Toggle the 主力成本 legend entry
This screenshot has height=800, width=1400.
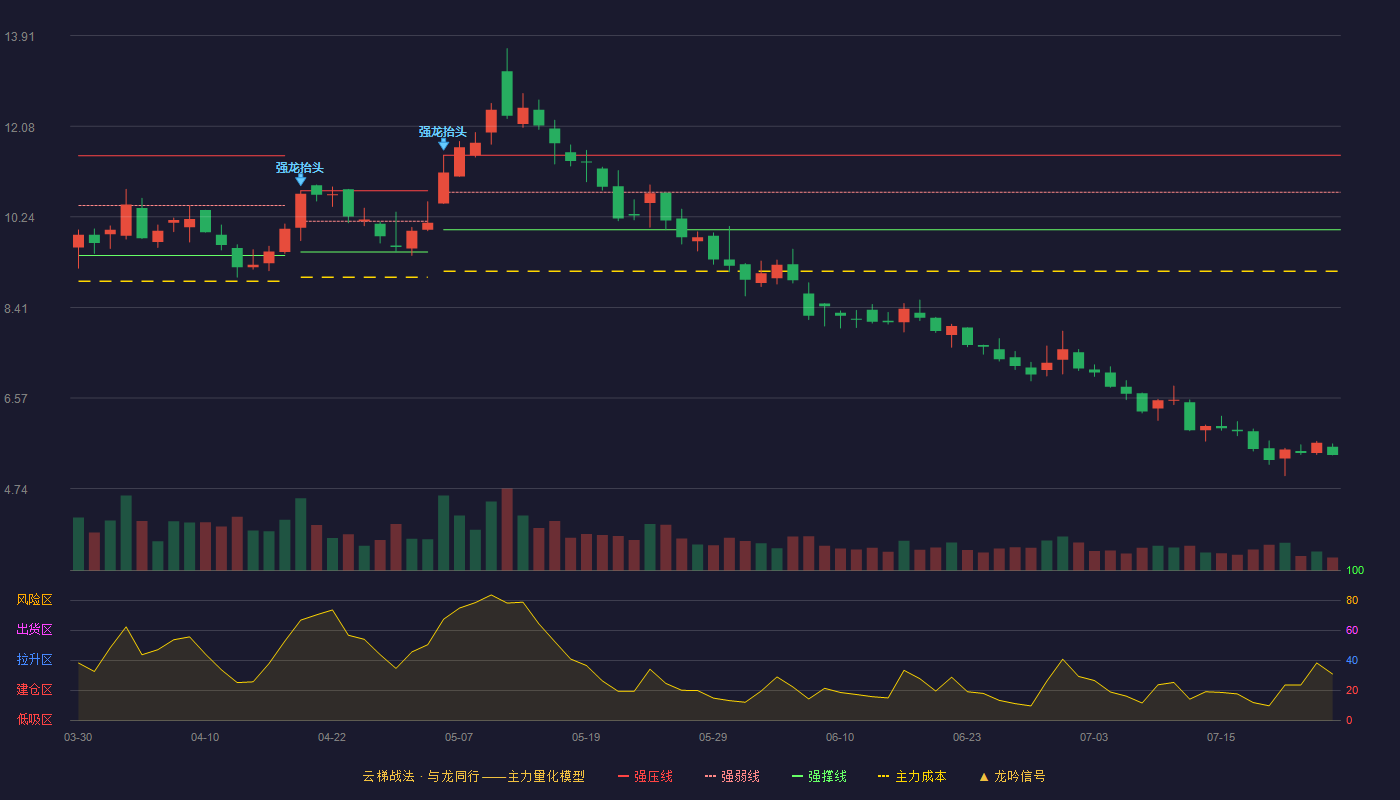[911, 776]
